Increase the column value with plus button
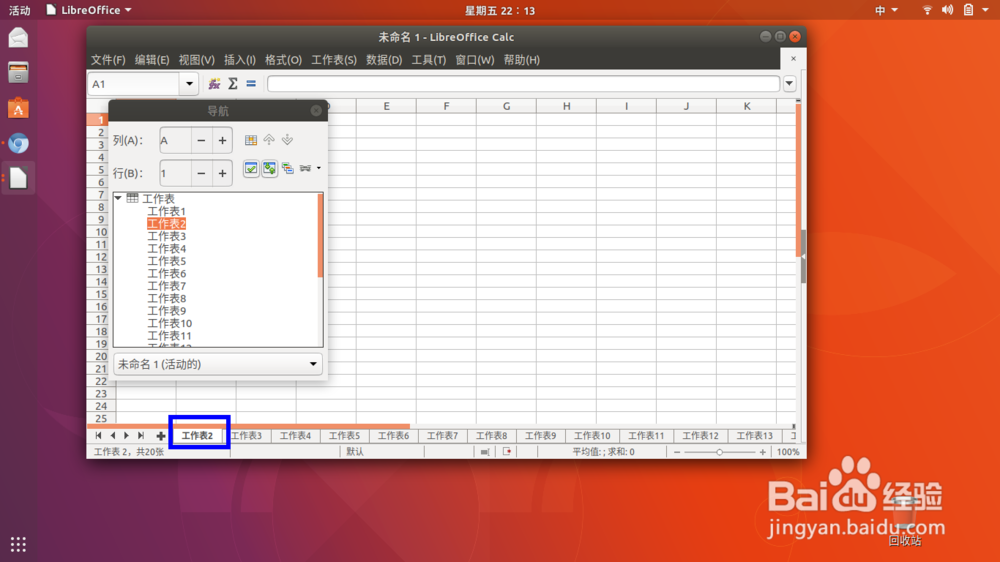Viewport: 1000px width, 562px height. pos(222,140)
